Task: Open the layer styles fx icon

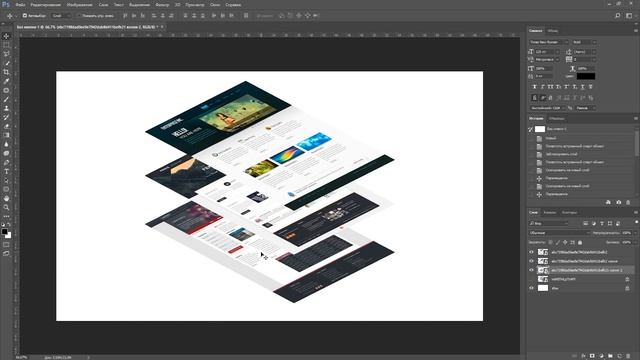Action: [x=583, y=356]
